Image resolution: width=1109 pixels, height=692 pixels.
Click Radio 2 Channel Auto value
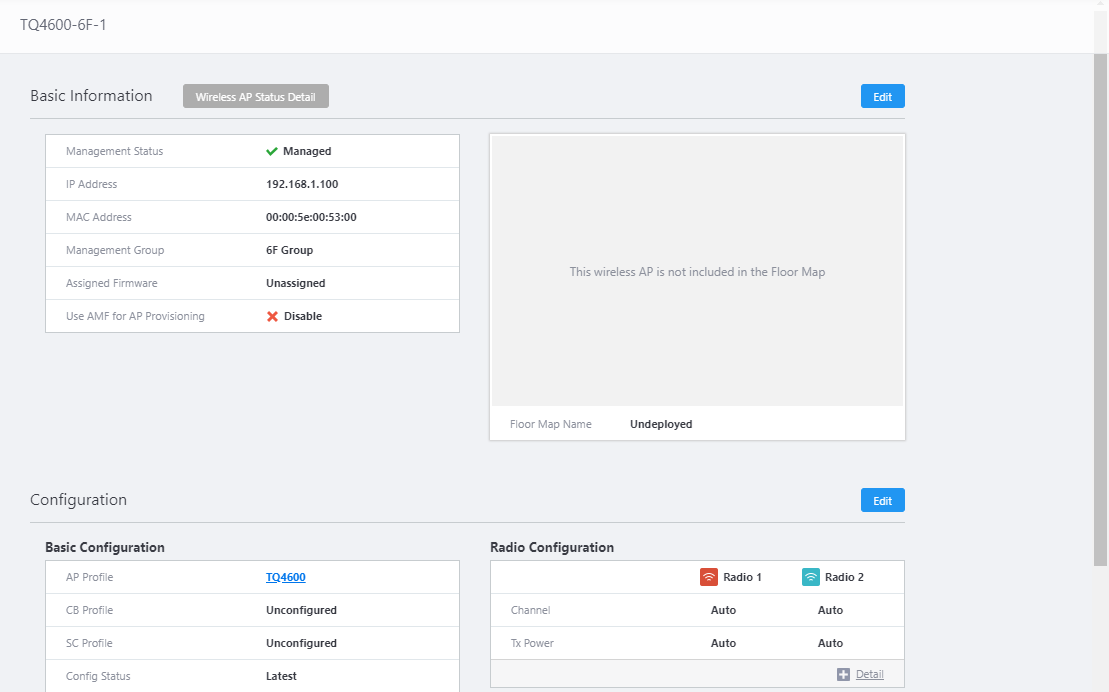pos(830,610)
